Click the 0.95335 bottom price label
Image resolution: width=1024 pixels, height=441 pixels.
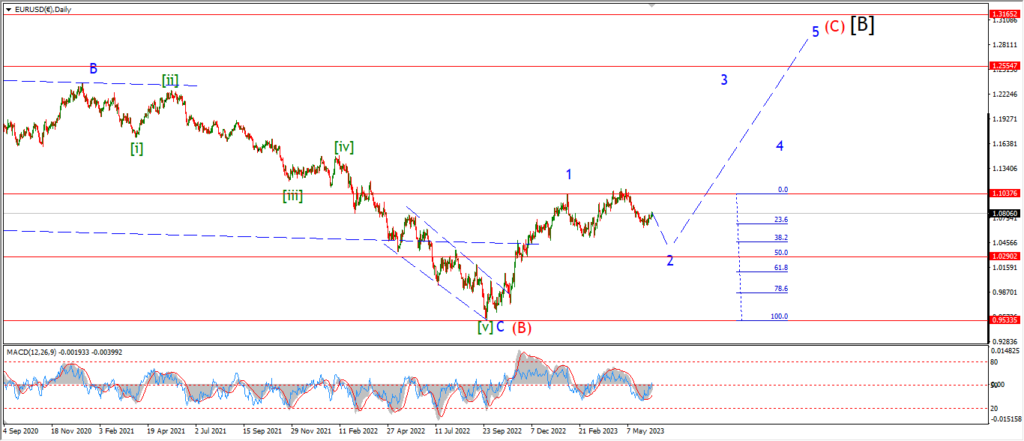pos(1004,320)
